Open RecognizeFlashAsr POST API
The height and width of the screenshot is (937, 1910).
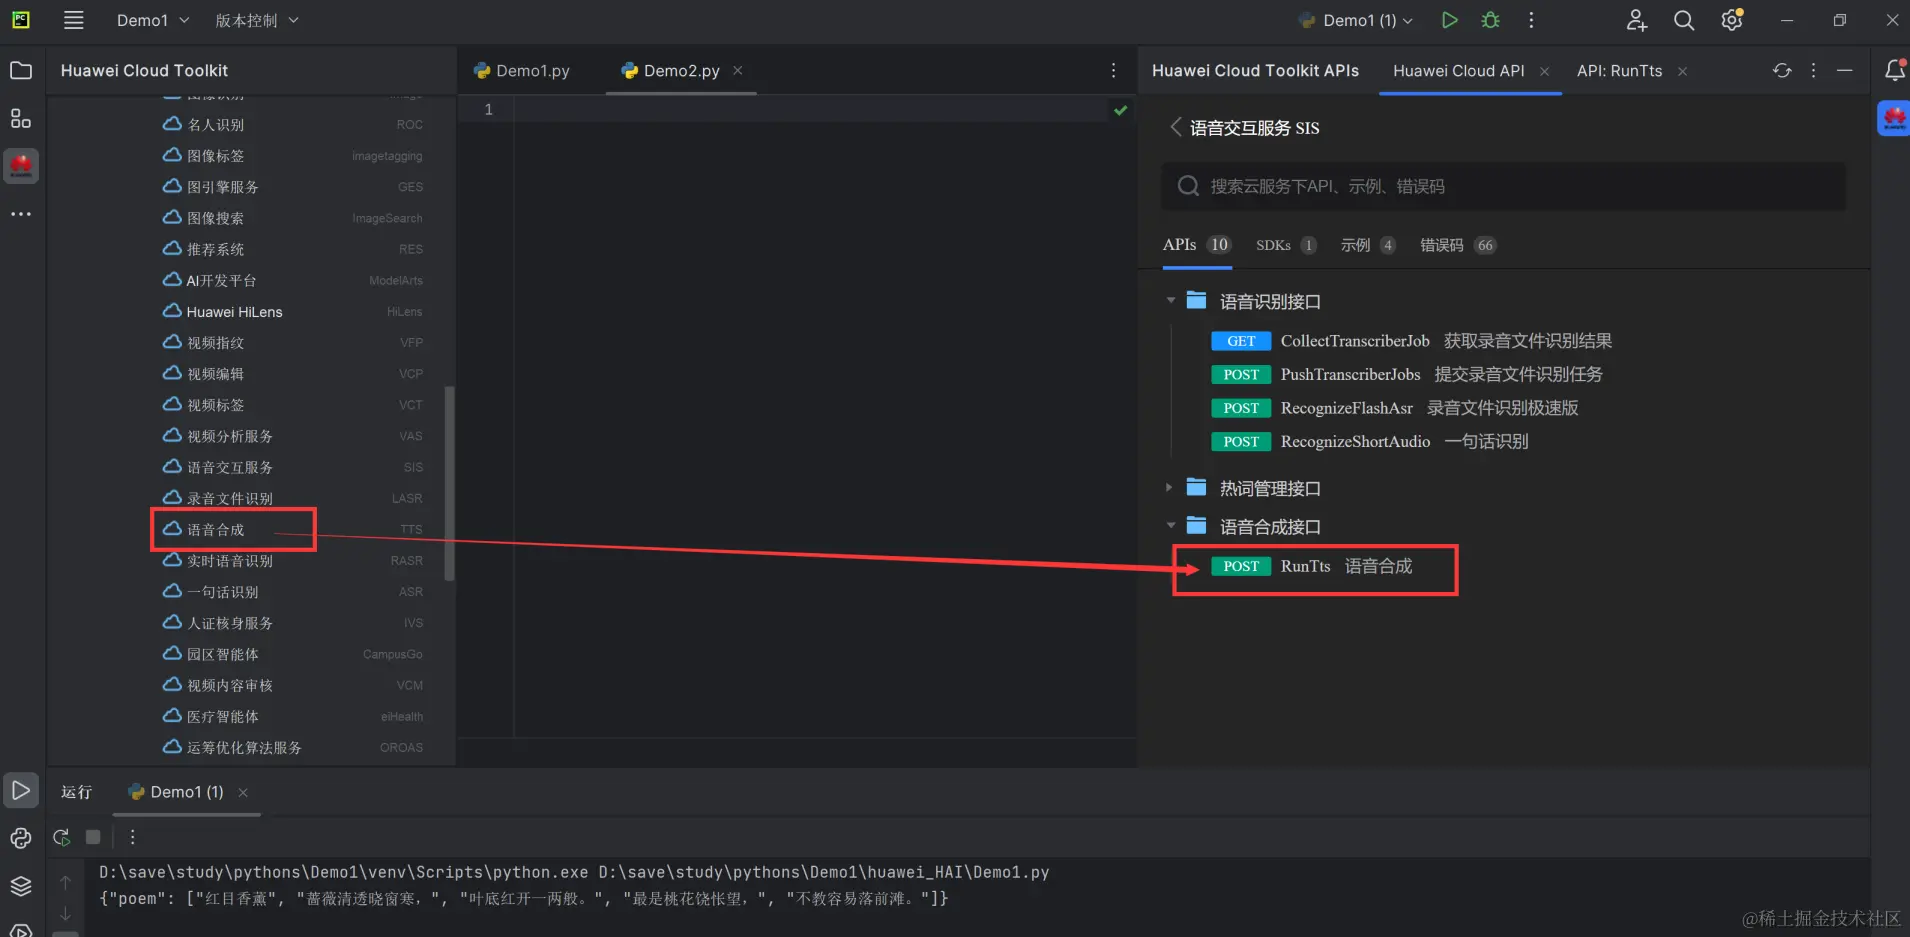coord(1395,408)
